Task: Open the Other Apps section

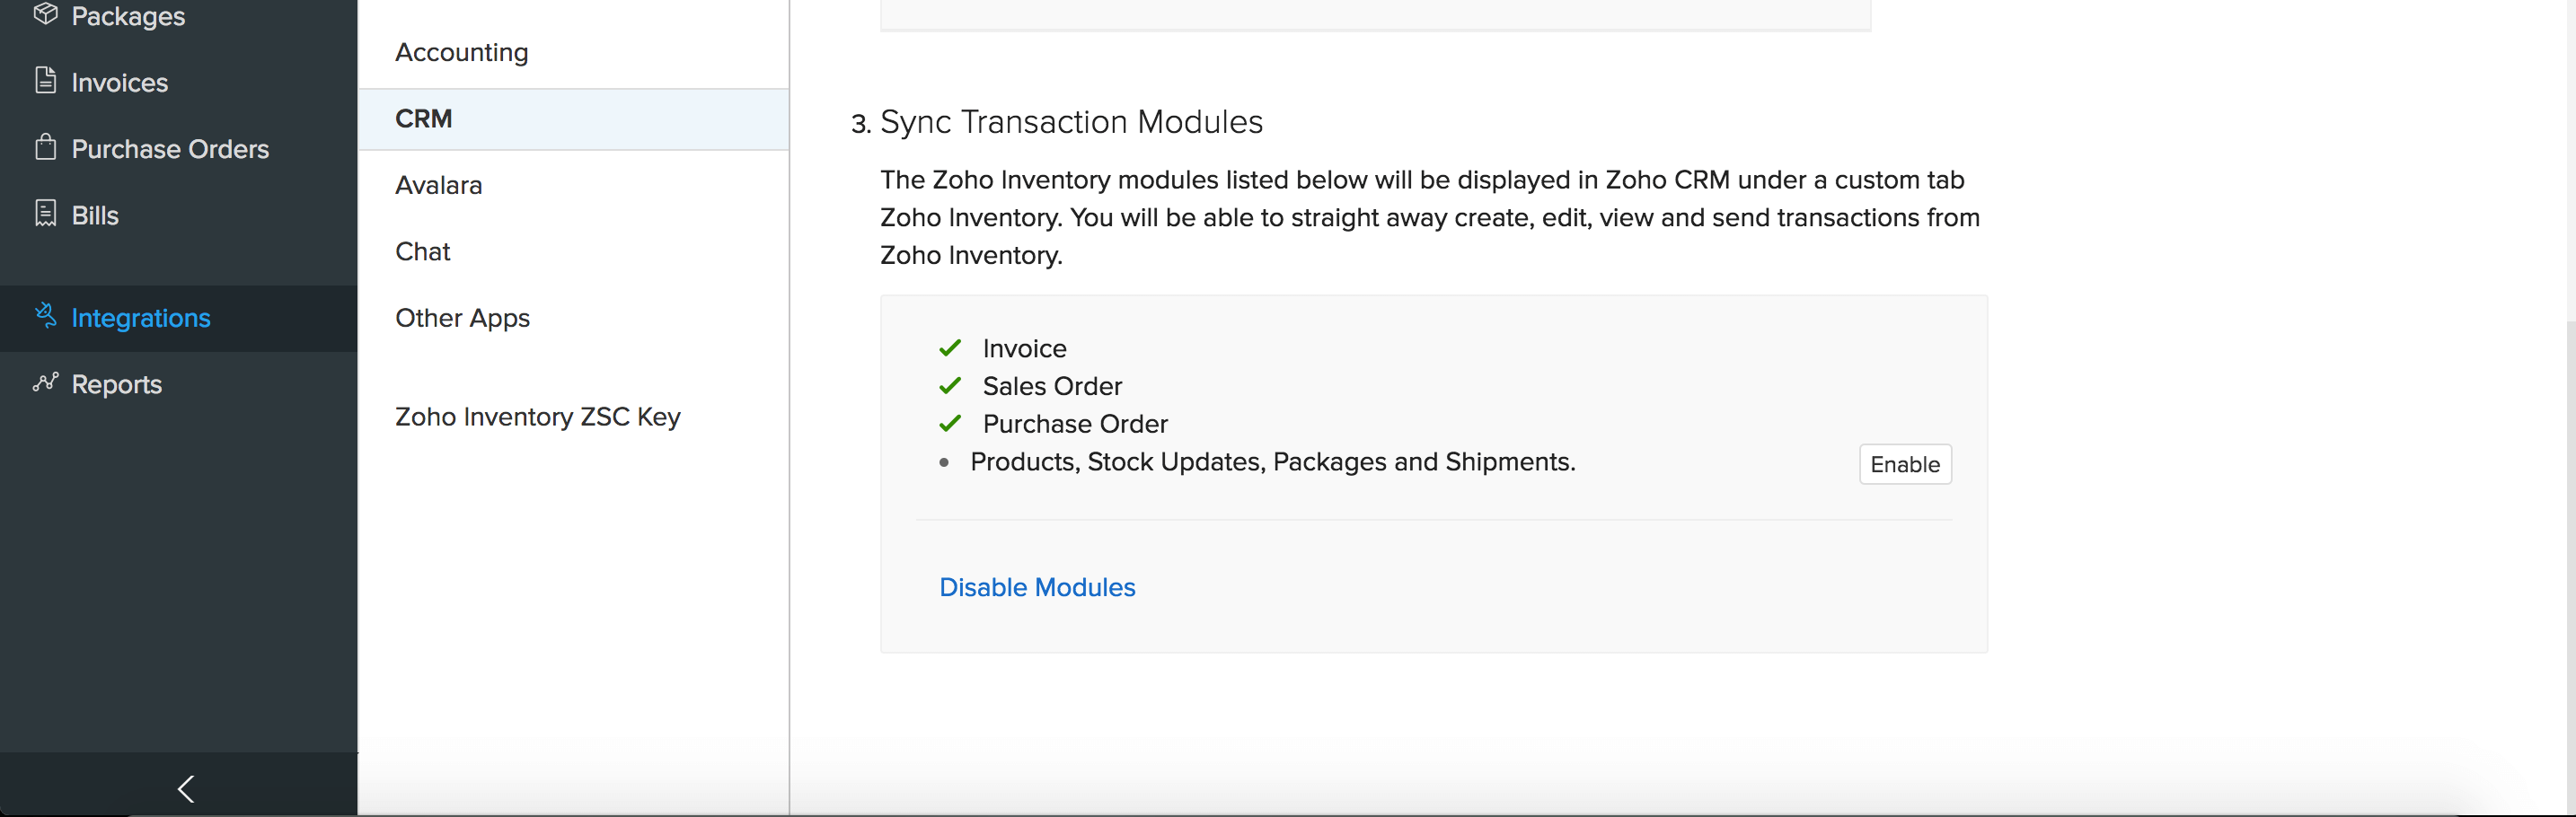Action: tap(462, 318)
